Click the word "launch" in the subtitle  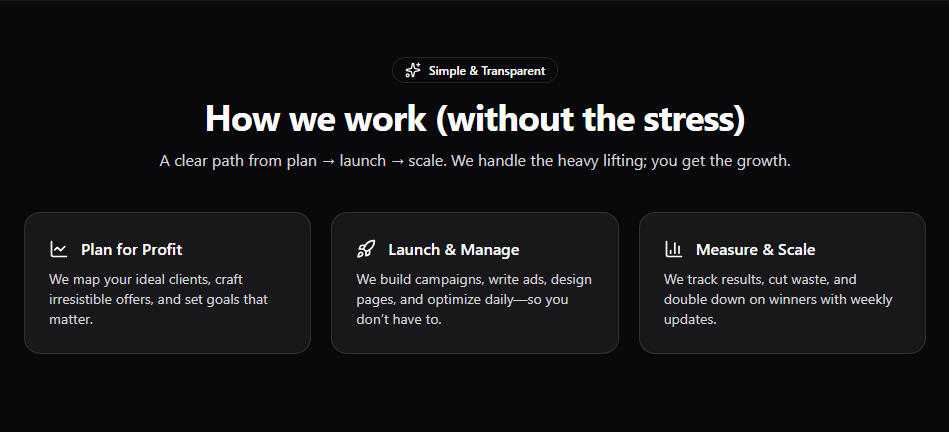[360, 161]
